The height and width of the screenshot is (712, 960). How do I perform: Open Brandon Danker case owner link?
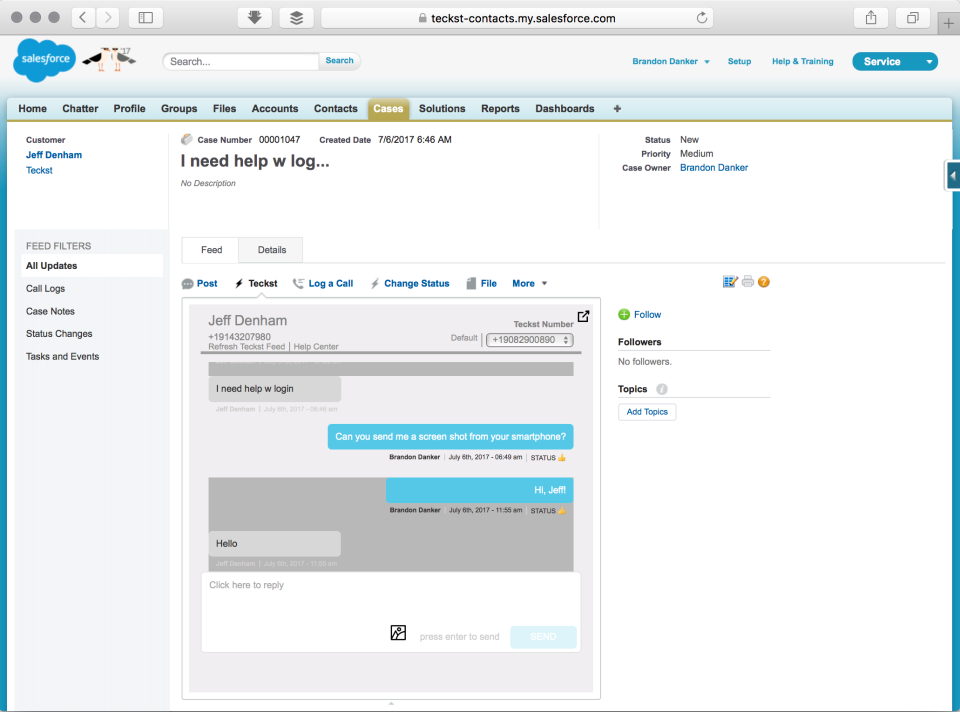pos(714,168)
